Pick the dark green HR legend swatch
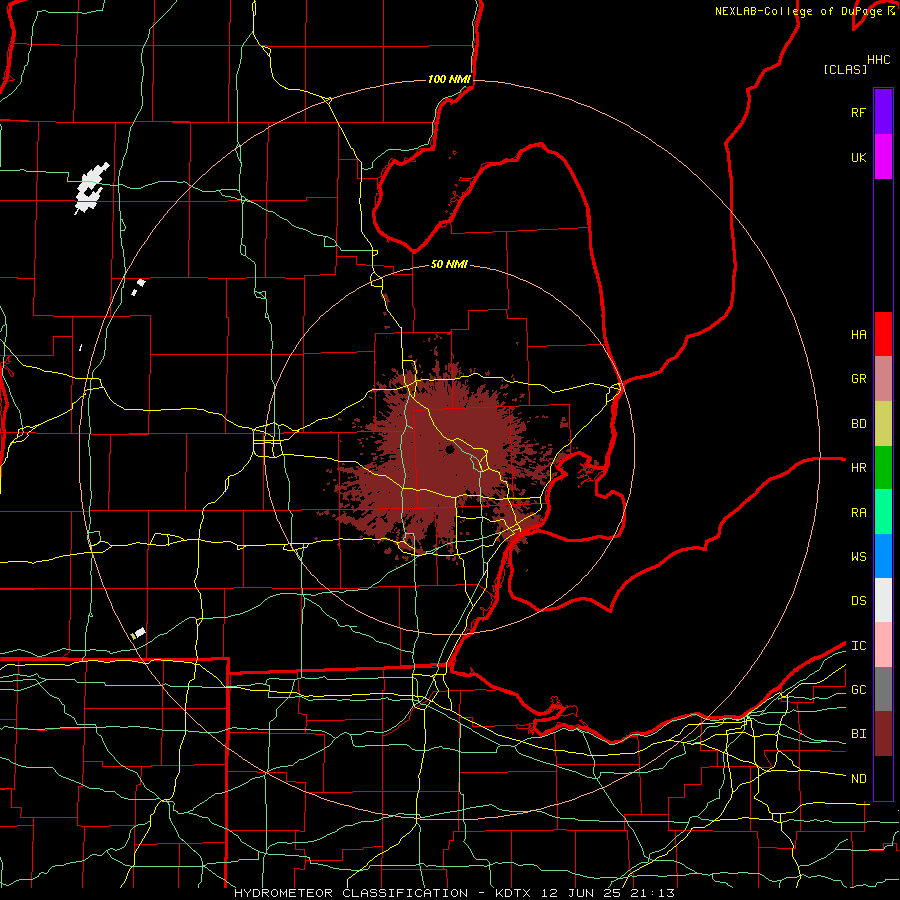This screenshot has height=900, width=900. coord(883,468)
